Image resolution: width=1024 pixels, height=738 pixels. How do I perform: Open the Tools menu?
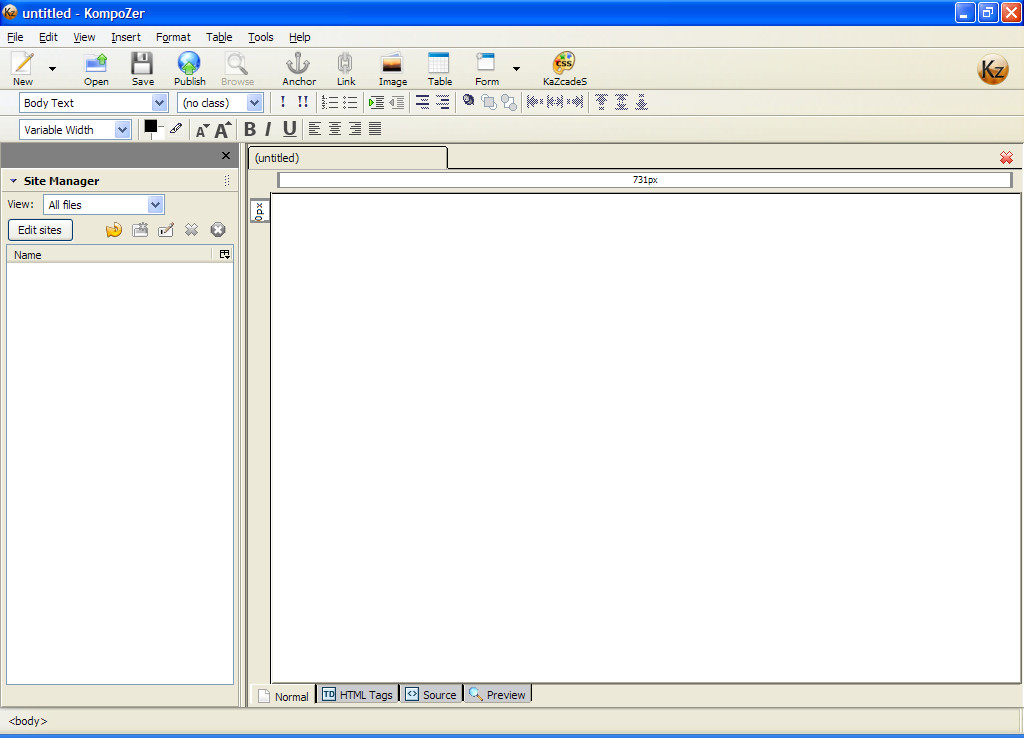click(x=261, y=37)
